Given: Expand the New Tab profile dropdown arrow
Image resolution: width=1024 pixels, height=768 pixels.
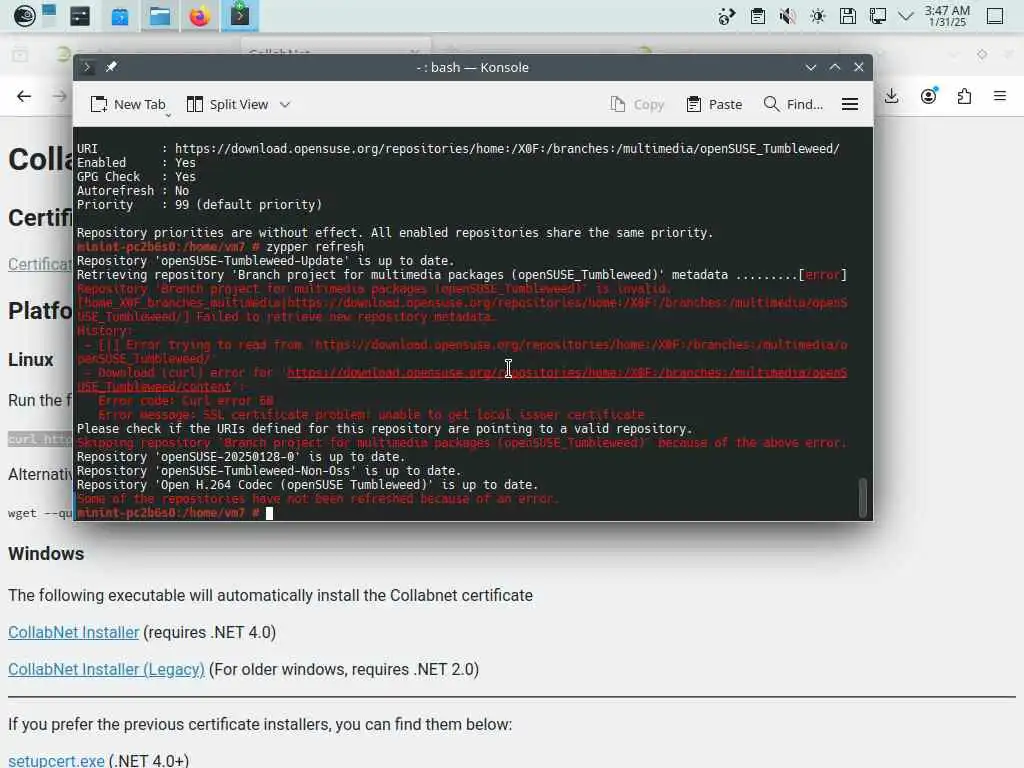Looking at the screenshot, I should coord(168,115).
